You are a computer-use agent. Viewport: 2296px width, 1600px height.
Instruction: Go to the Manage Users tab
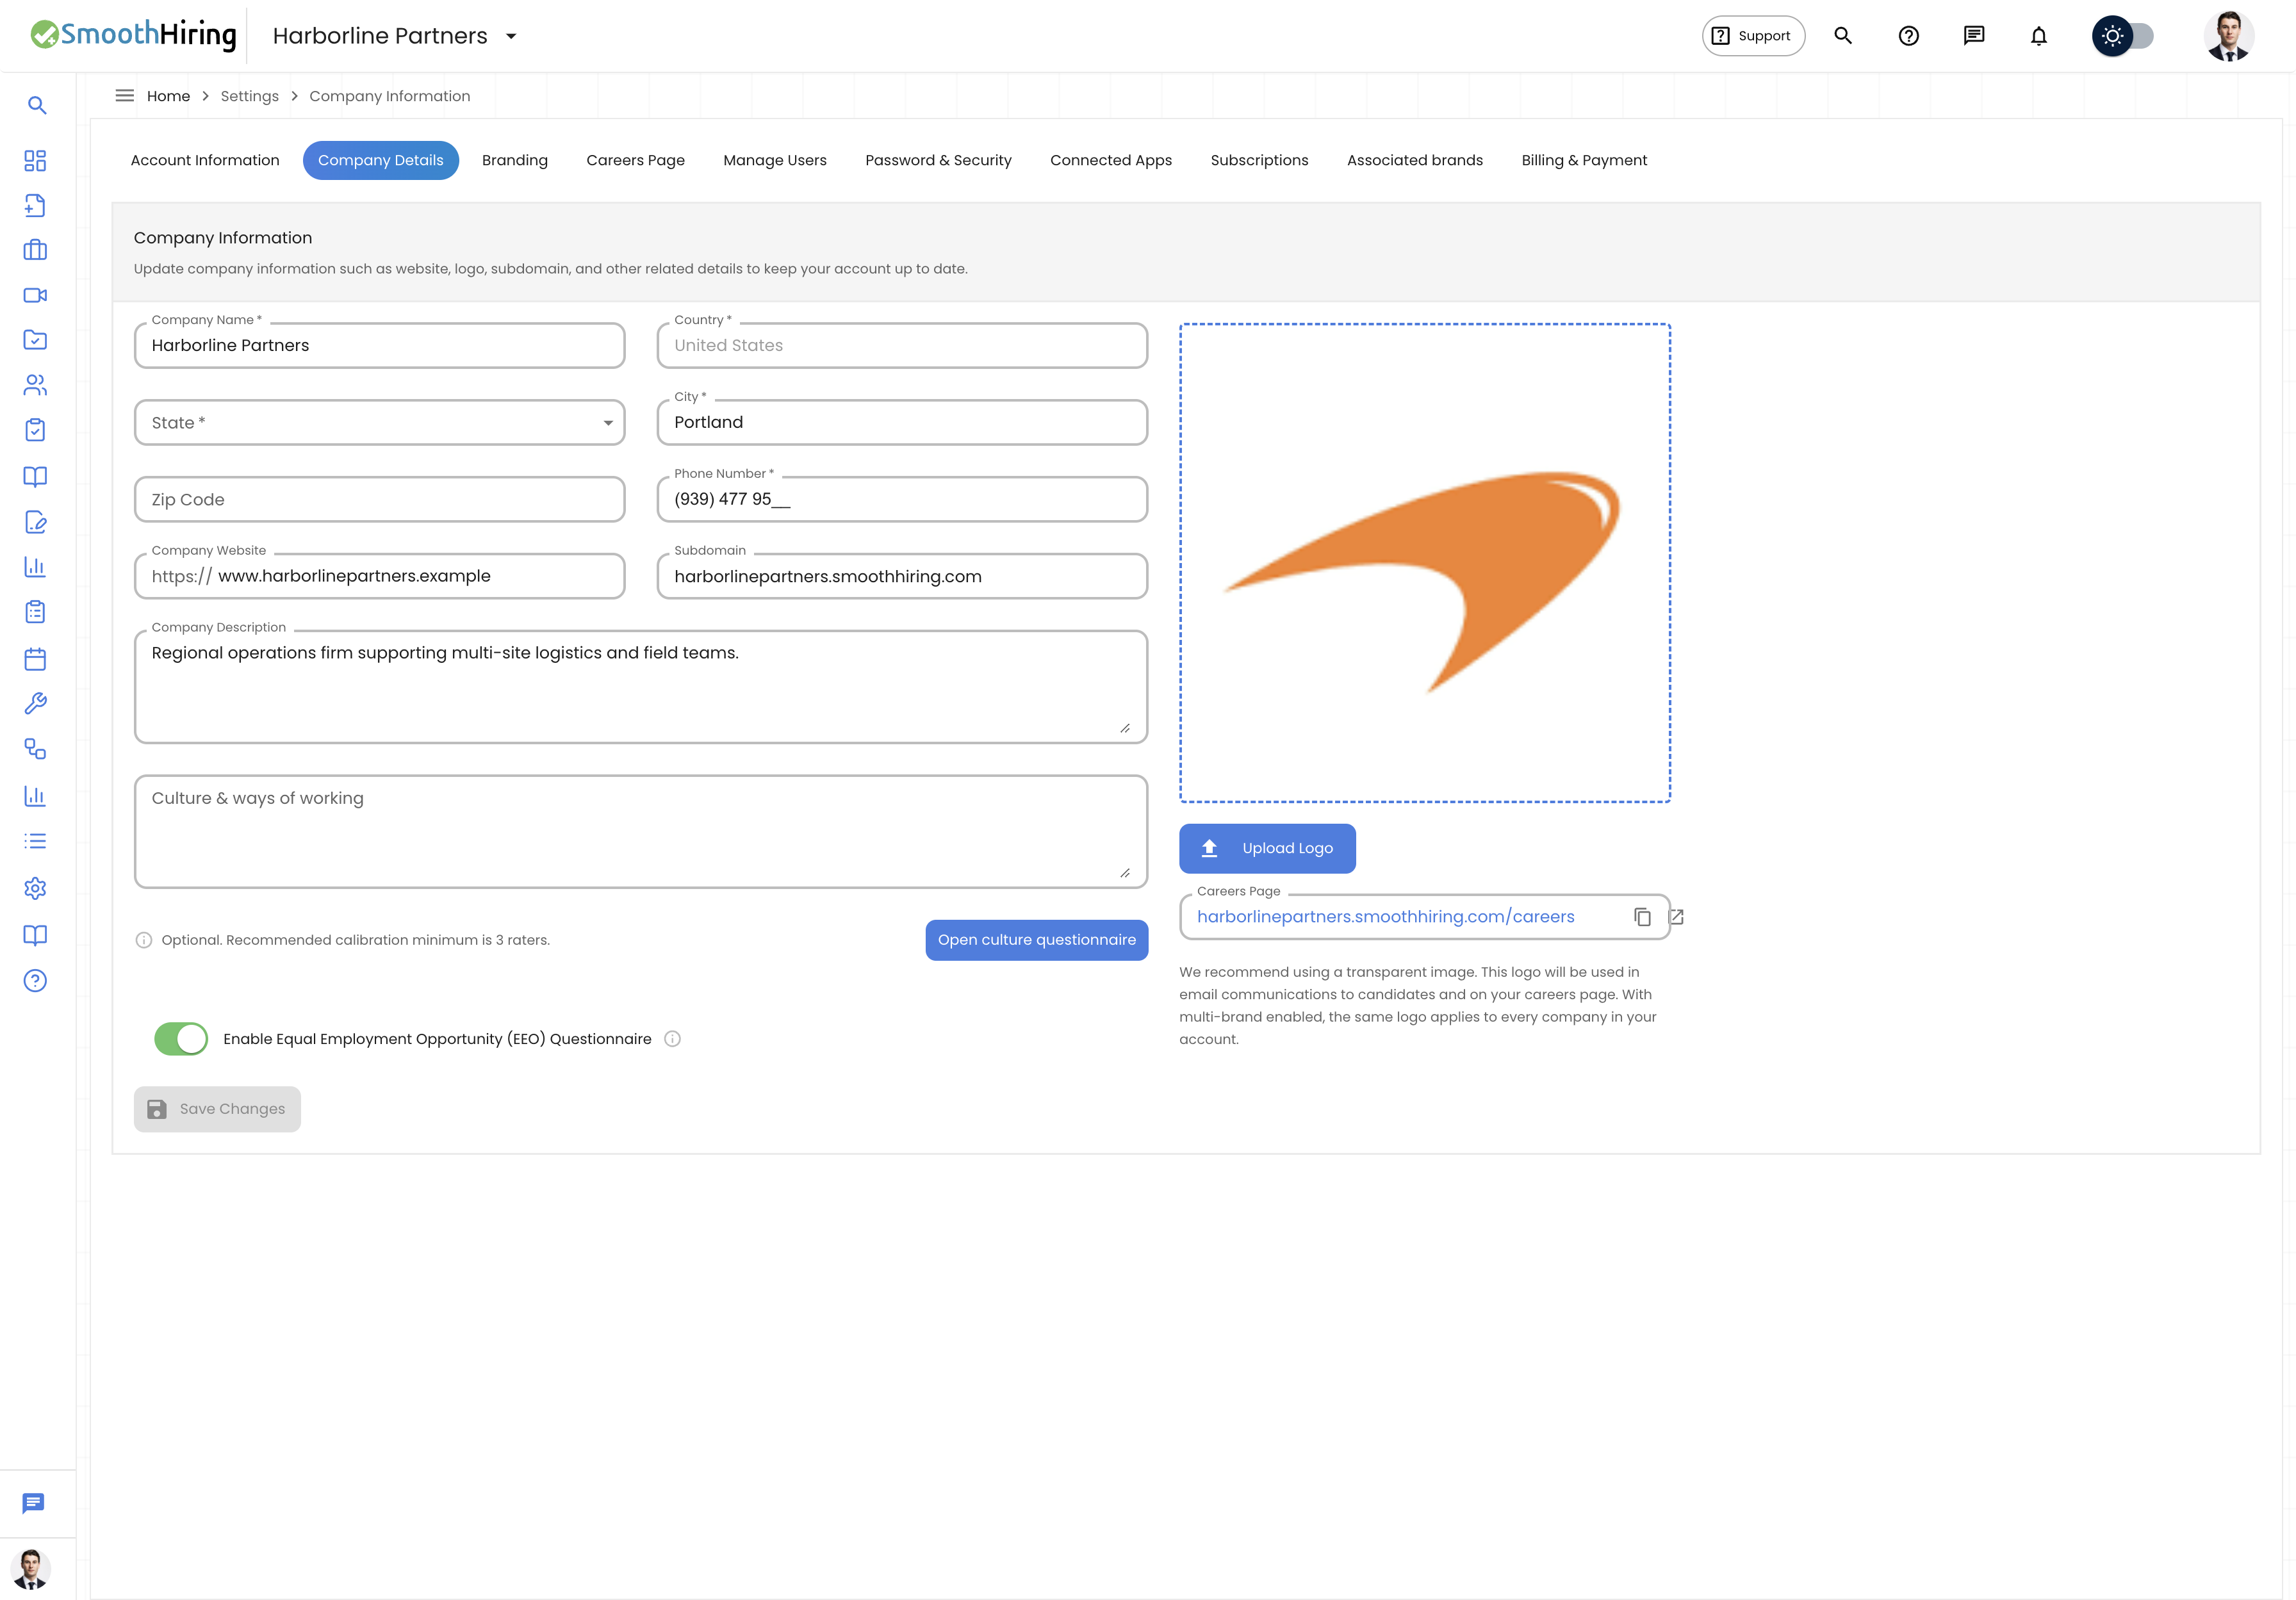775,160
